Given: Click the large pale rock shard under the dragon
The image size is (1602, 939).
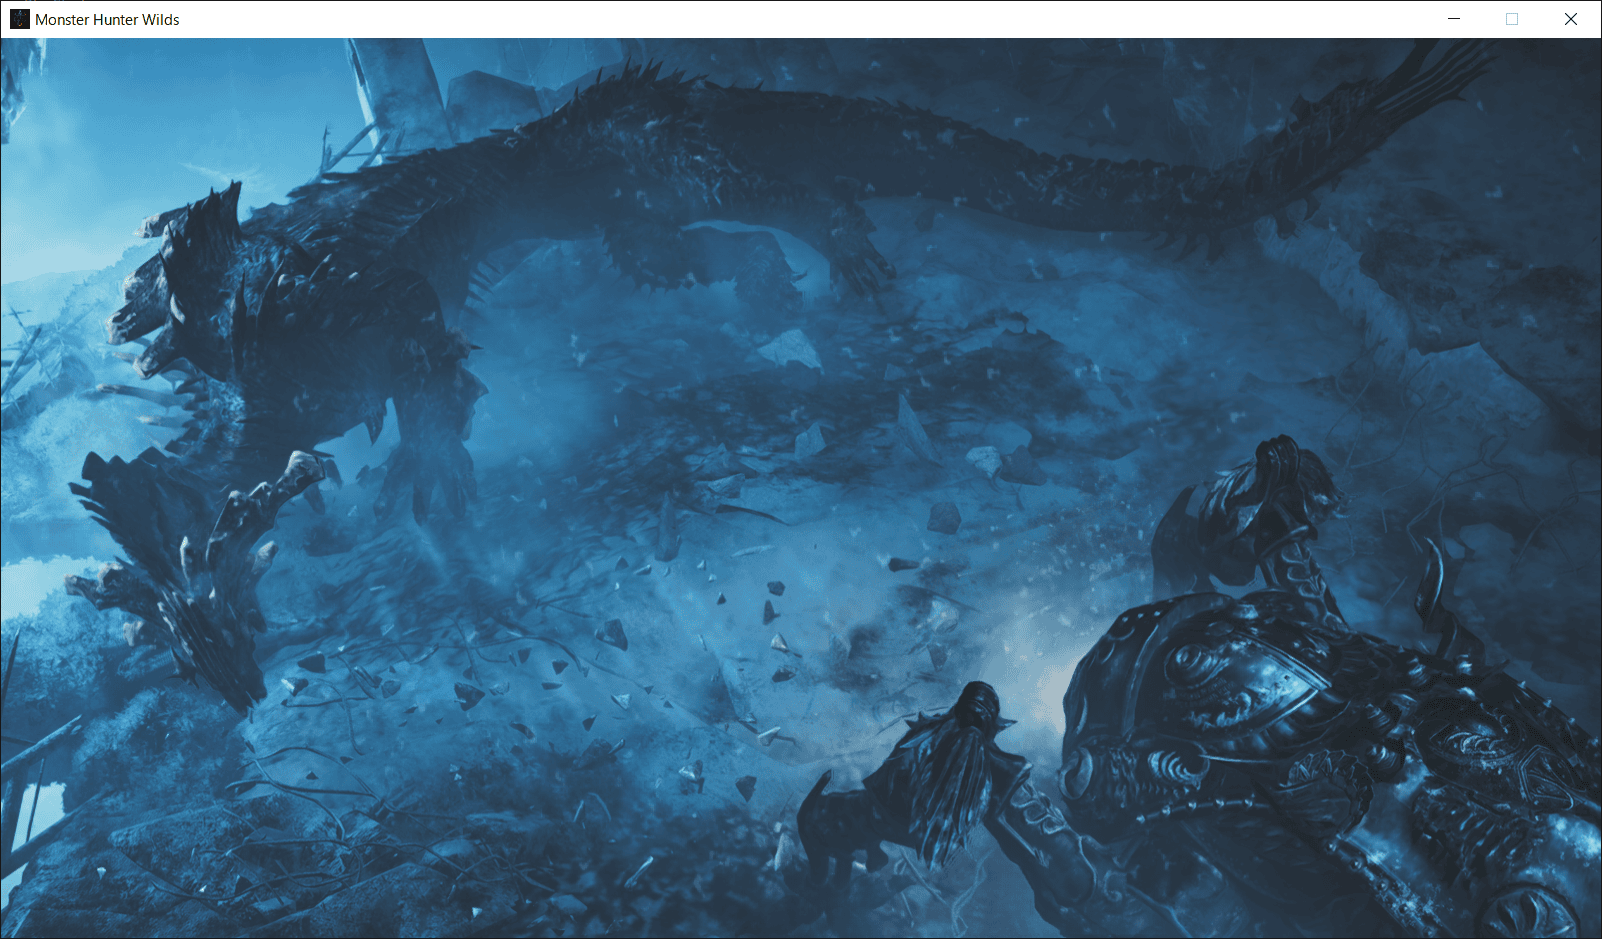Looking at the screenshot, I should click(790, 350).
